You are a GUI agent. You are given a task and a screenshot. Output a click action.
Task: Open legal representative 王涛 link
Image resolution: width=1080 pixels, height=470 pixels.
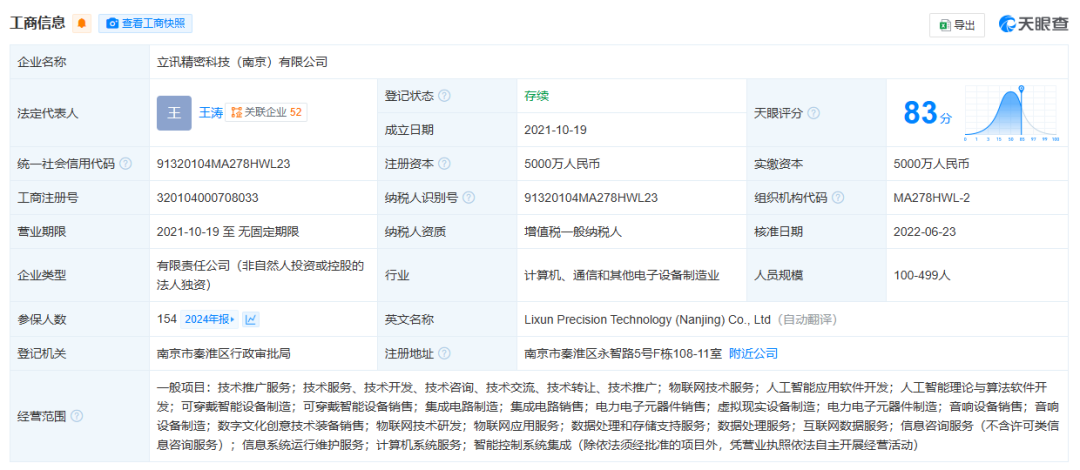(211, 113)
